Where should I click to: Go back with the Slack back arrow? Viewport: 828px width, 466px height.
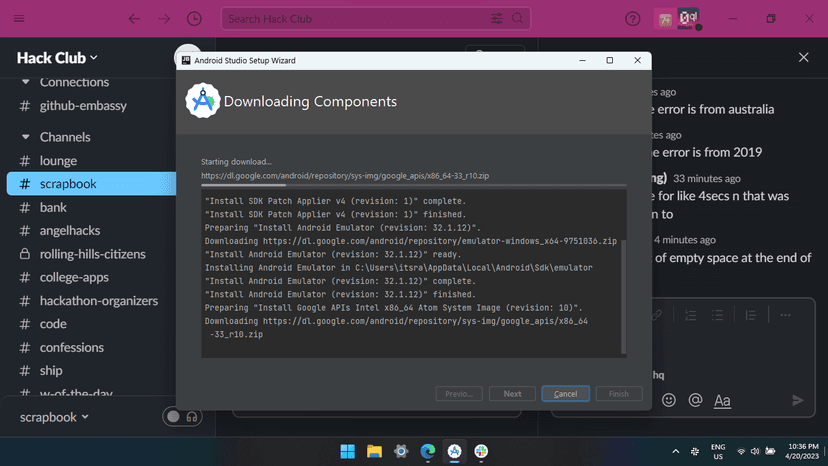[x=134, y=19]
